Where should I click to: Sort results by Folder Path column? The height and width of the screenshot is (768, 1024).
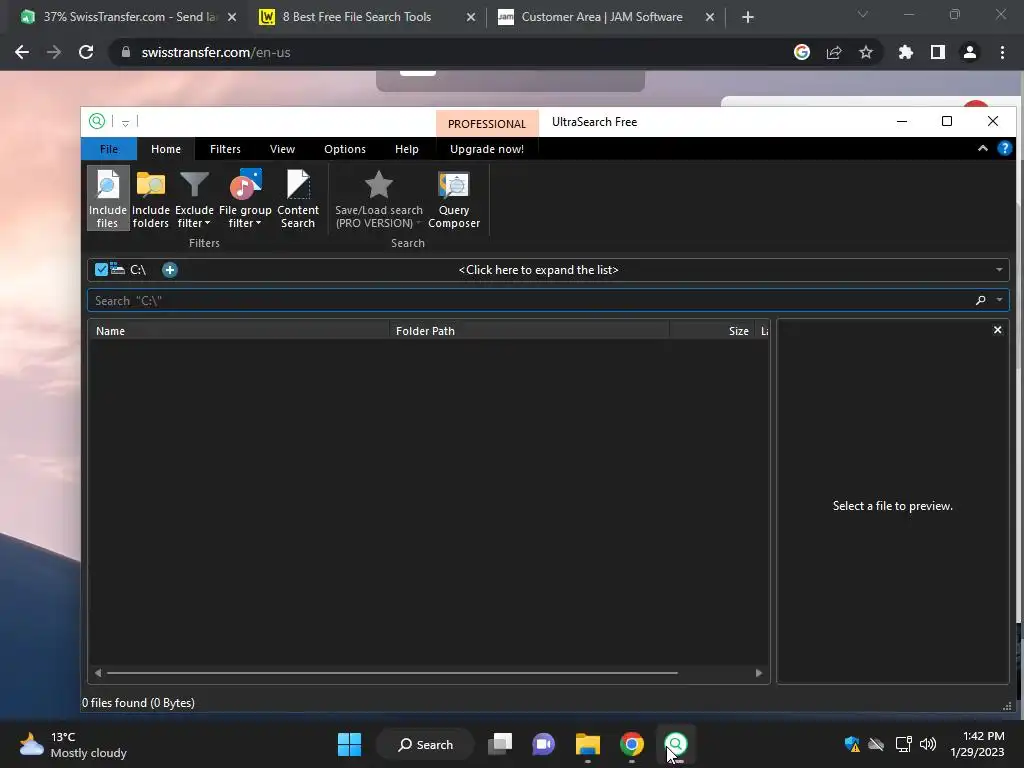[x=530, y=331]
